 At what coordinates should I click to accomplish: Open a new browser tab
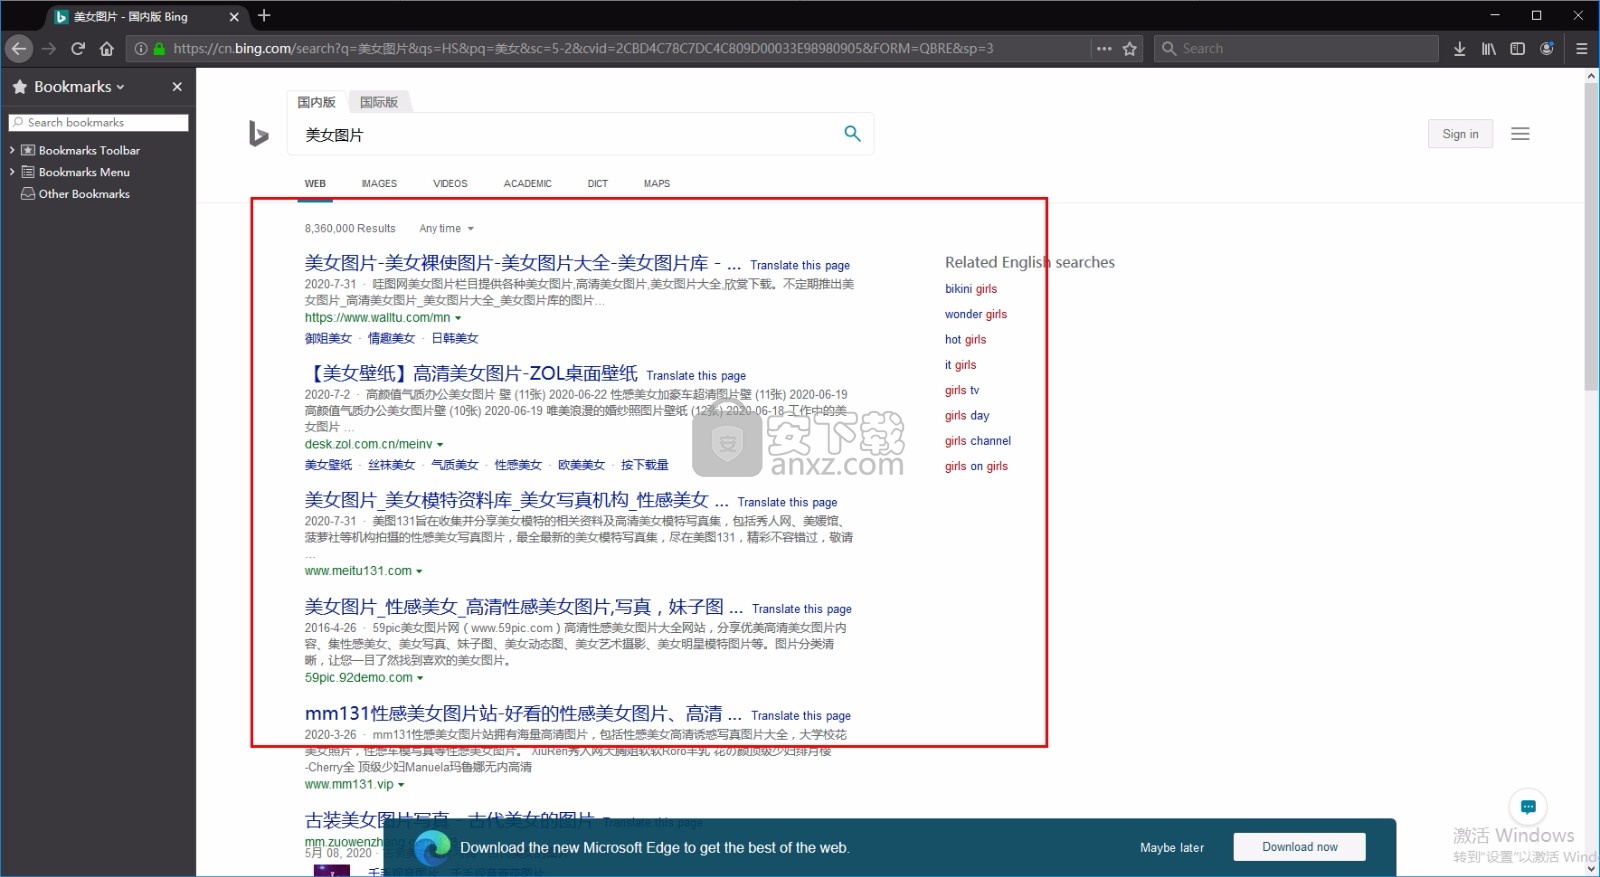pos(264,16)
